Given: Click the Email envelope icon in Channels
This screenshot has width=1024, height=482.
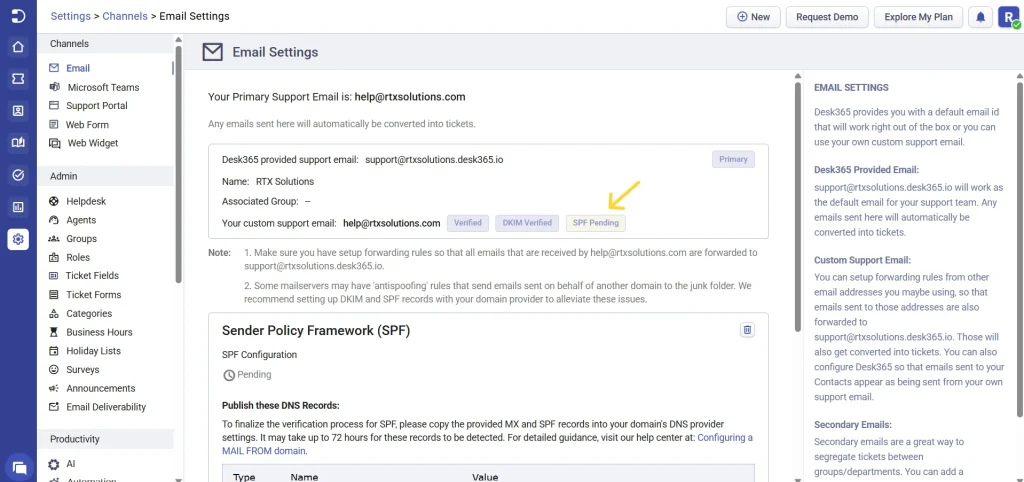Looking at the screenshot, I should (54, 68).
